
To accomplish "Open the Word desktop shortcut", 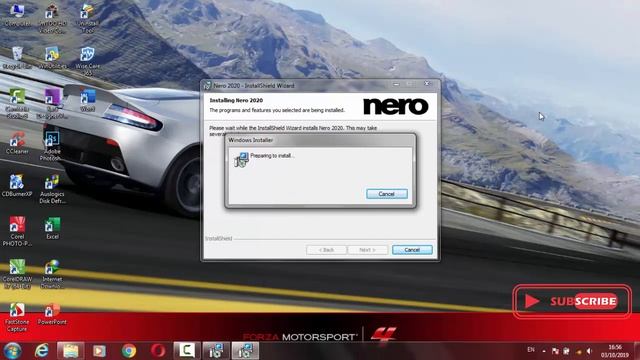I will 87,100.
